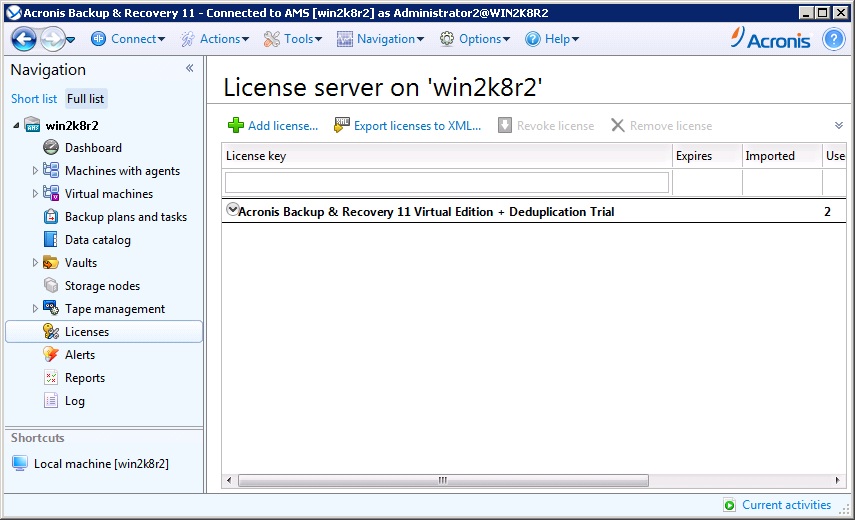Open Backup plans and tasks
This screenshot has width=855, height=520.
tap(126, 217)
